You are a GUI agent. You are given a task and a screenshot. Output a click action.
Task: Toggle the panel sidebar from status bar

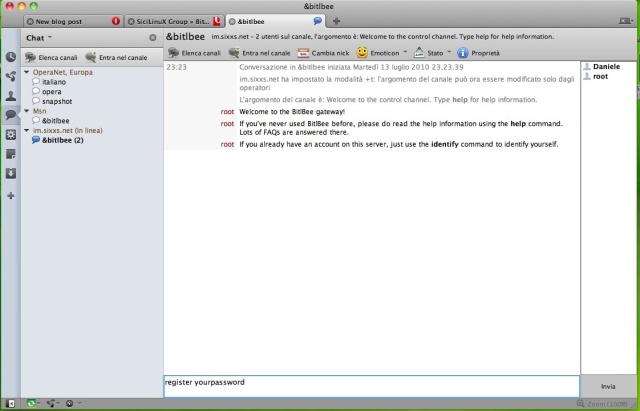(10, 403)
